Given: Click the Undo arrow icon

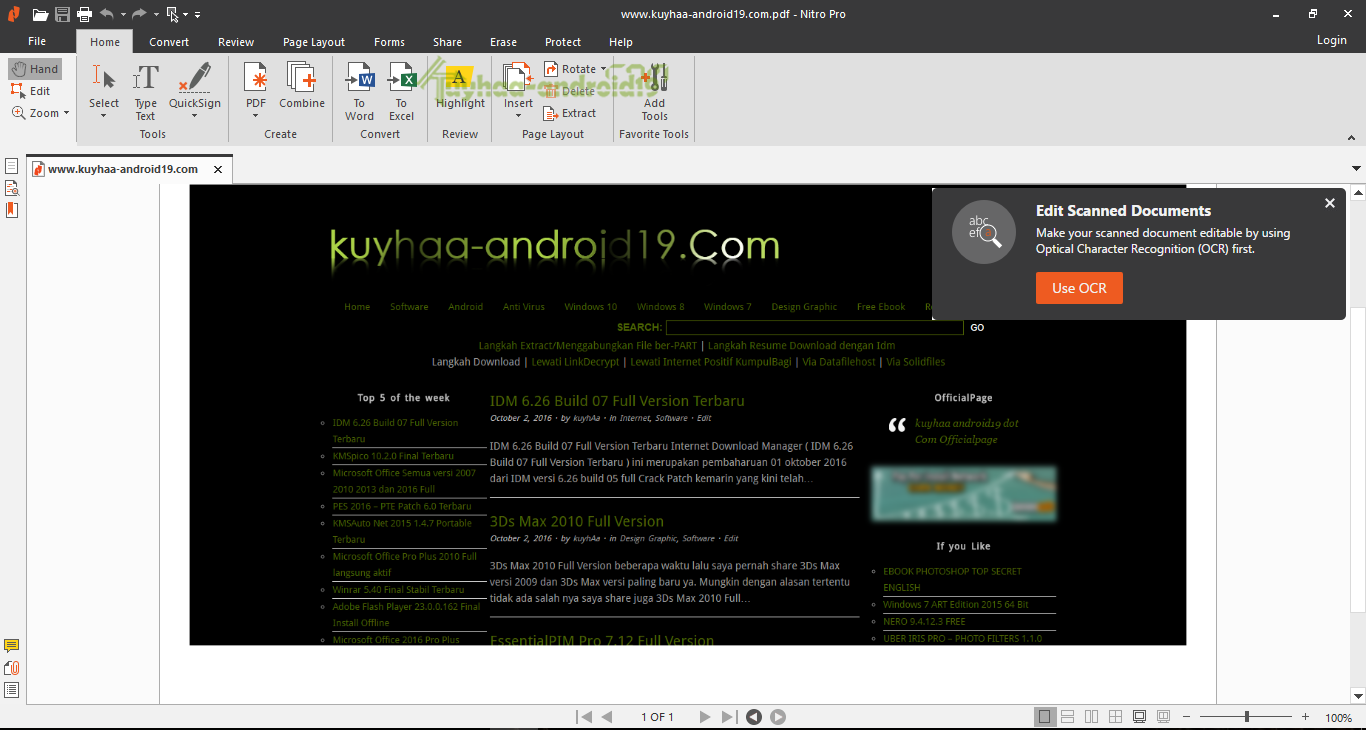Looking at the screenshot, I should point(106,14).
